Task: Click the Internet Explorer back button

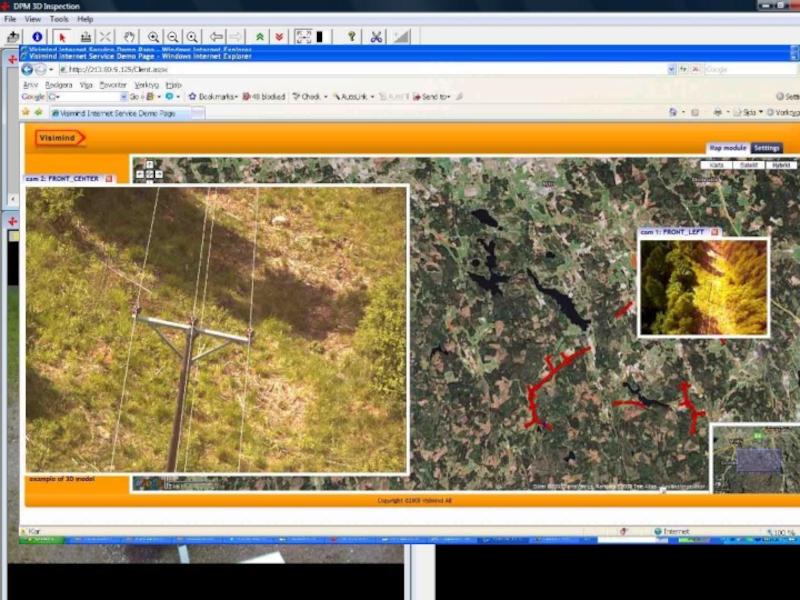Action: [28, 69]
